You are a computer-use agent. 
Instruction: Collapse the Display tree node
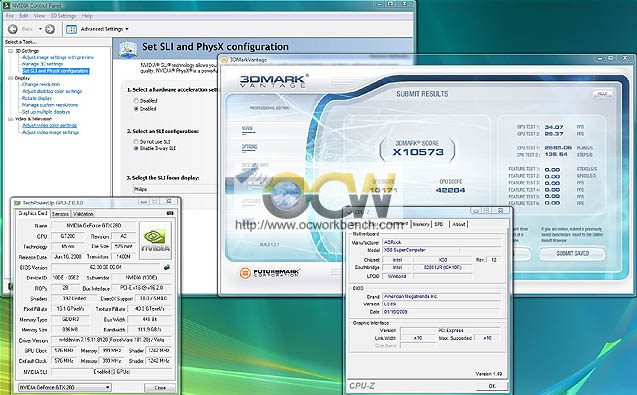coord(11,78)
